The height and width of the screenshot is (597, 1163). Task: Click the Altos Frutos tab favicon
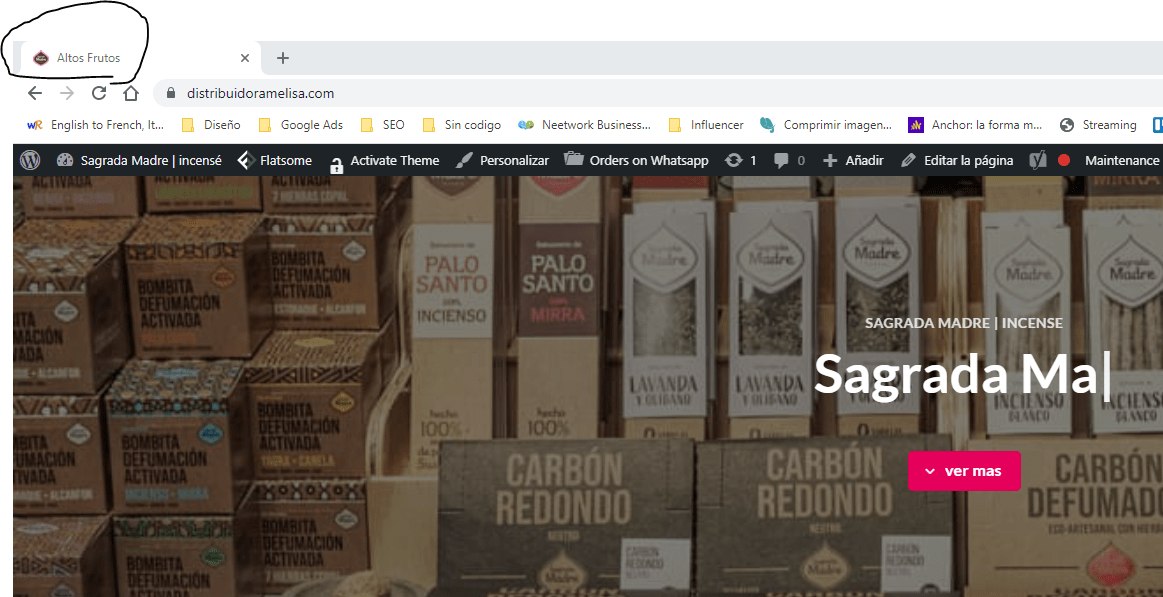tap(41, 58)
